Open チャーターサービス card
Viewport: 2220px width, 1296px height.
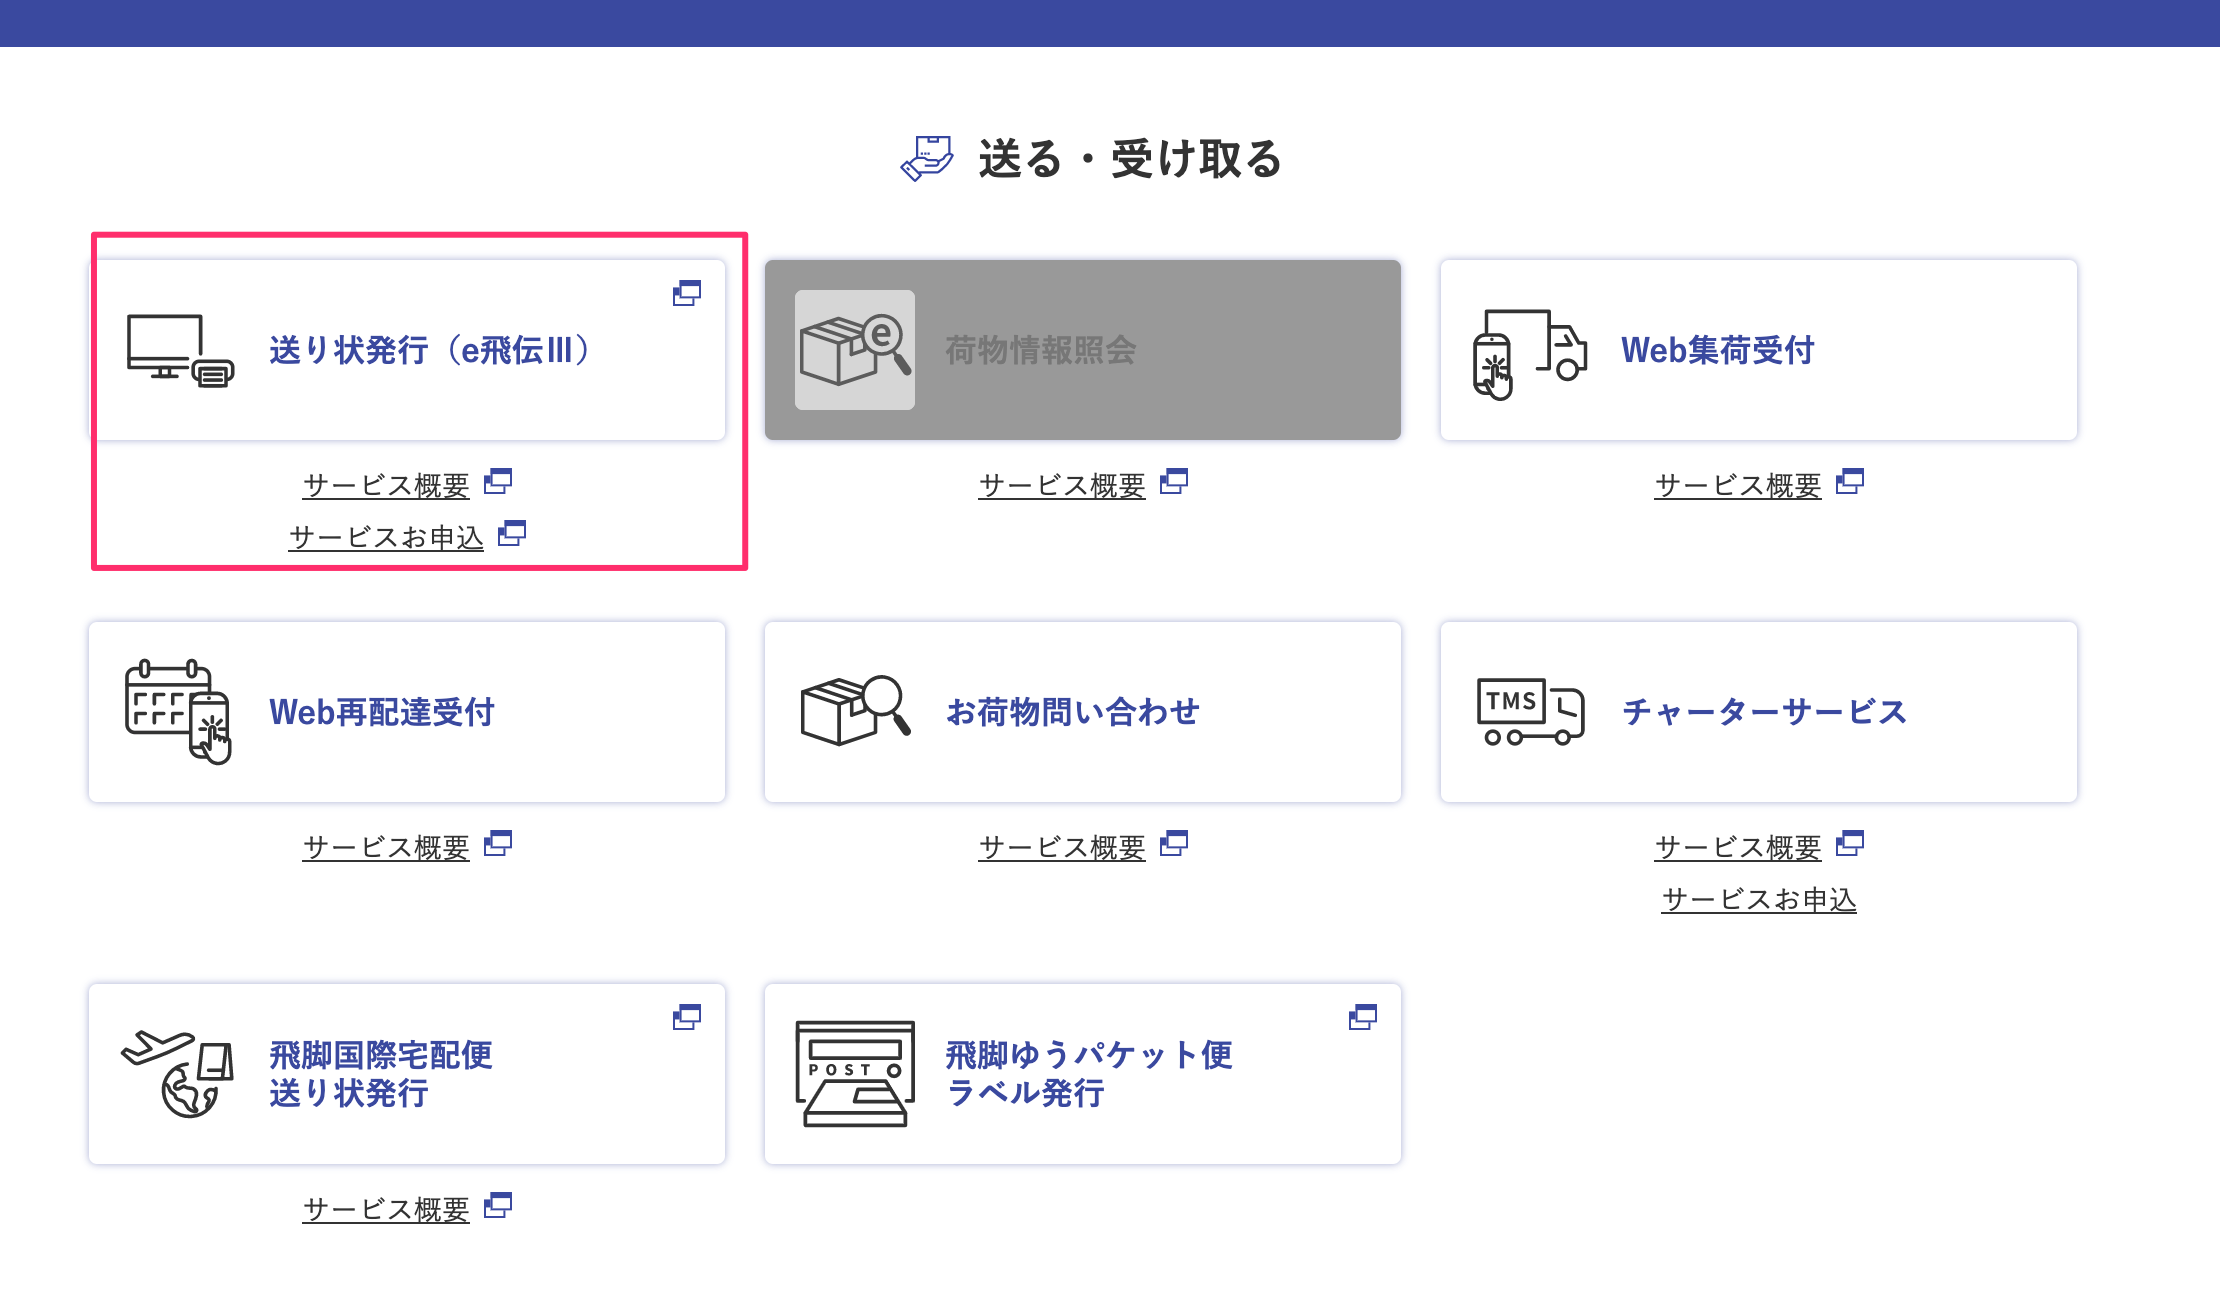tap(1764, 712)
